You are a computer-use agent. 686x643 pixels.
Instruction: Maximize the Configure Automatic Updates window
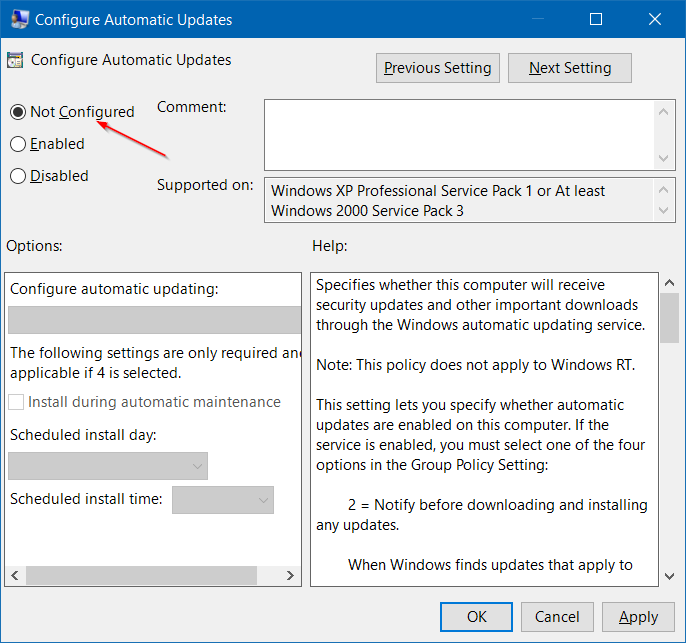[596, 19]
